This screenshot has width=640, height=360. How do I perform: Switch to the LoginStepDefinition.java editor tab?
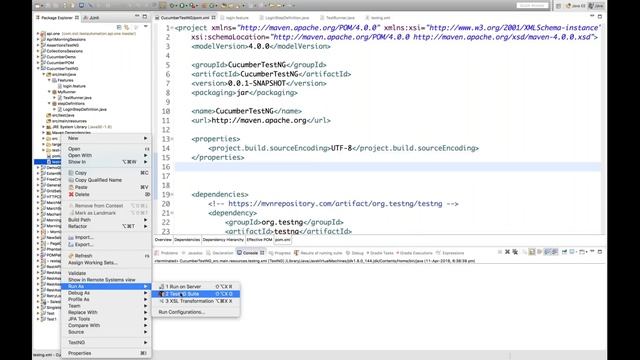284,18
